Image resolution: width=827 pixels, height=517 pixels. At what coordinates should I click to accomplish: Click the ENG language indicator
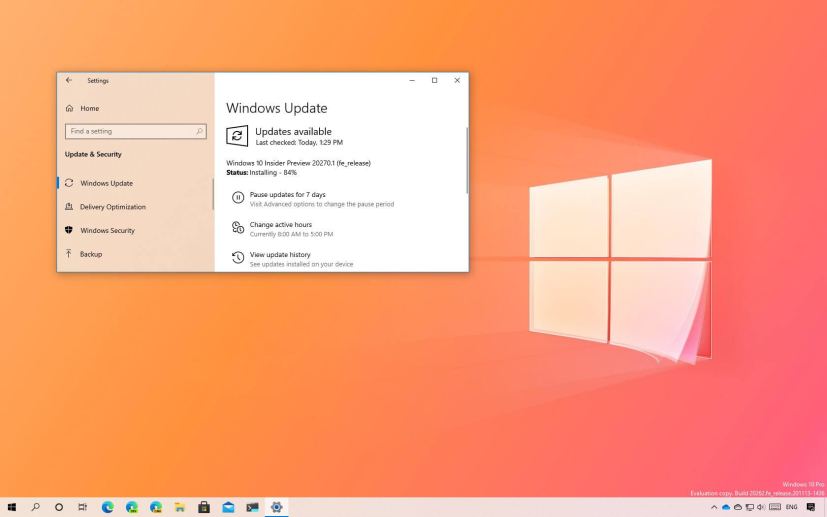[x=792, y=508]
